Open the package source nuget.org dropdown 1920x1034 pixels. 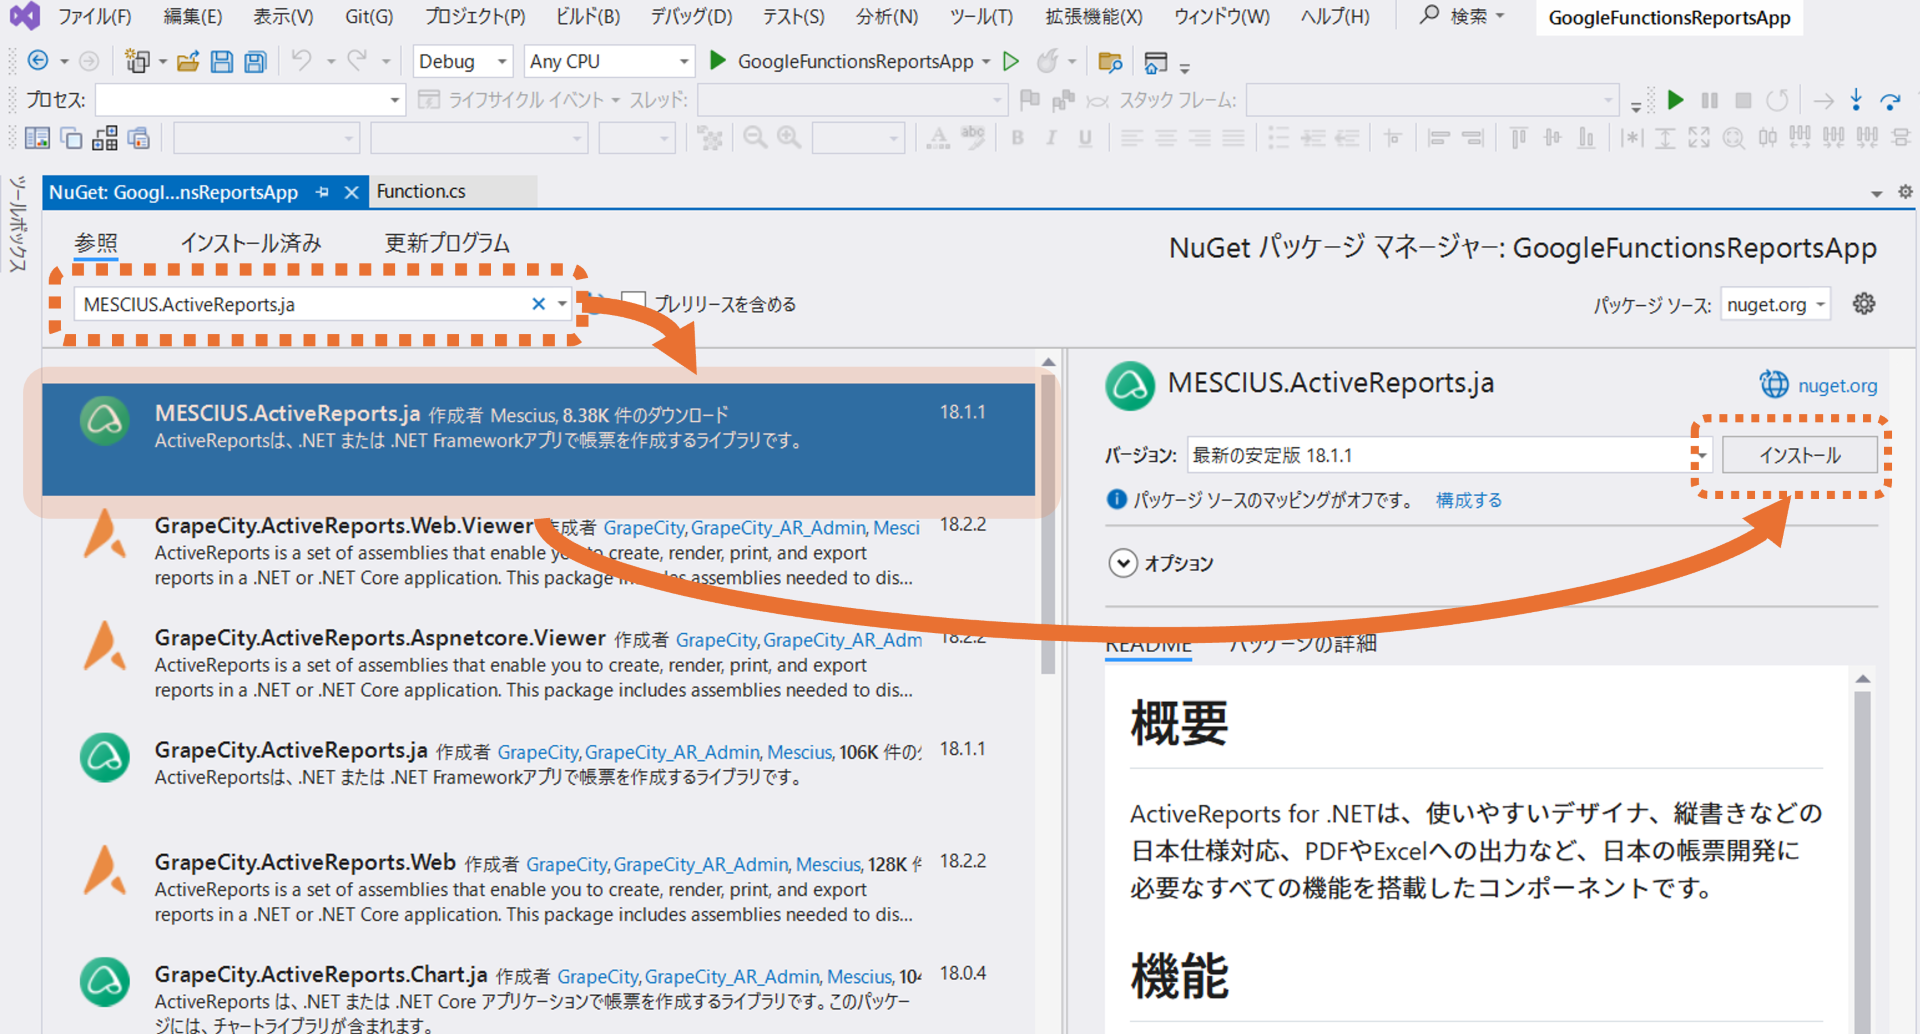pos(1775,304)
